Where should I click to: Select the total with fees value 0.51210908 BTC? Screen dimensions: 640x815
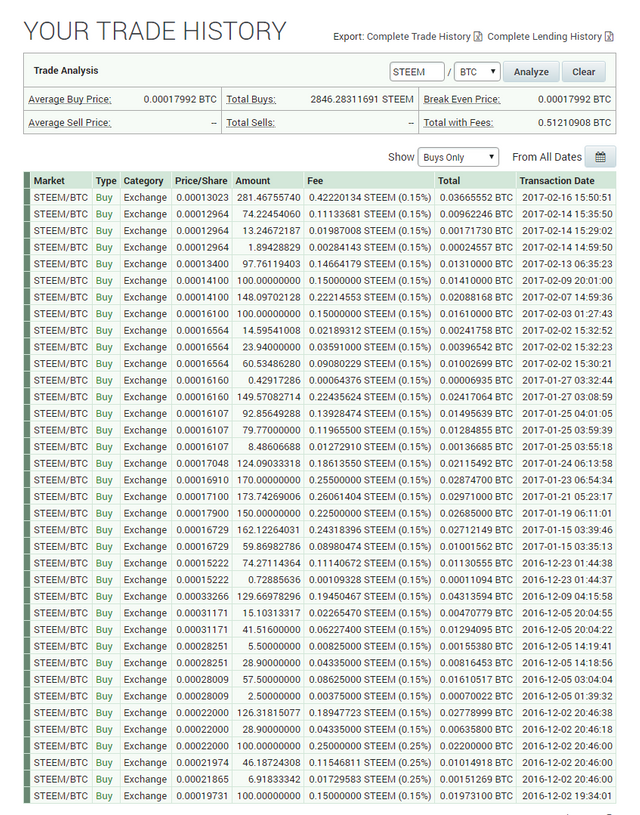[x=574, y=123]
